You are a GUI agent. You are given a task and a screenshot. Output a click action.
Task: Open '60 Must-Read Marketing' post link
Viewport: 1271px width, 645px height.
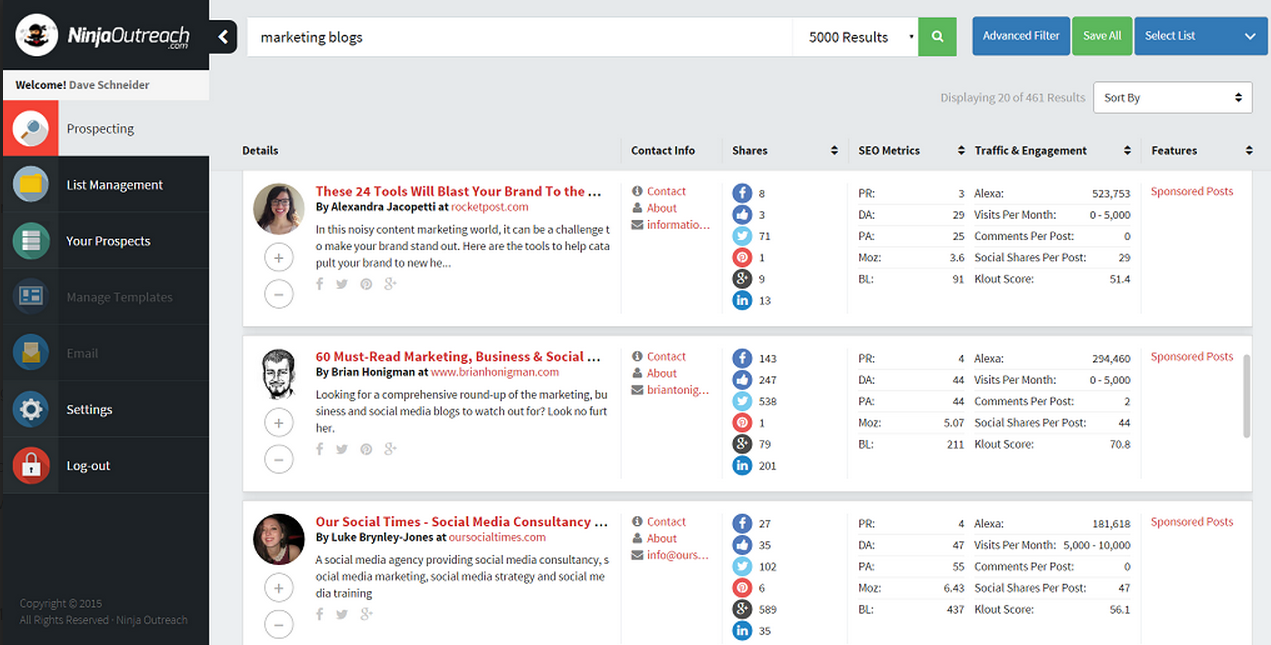(x=459, y=356)
